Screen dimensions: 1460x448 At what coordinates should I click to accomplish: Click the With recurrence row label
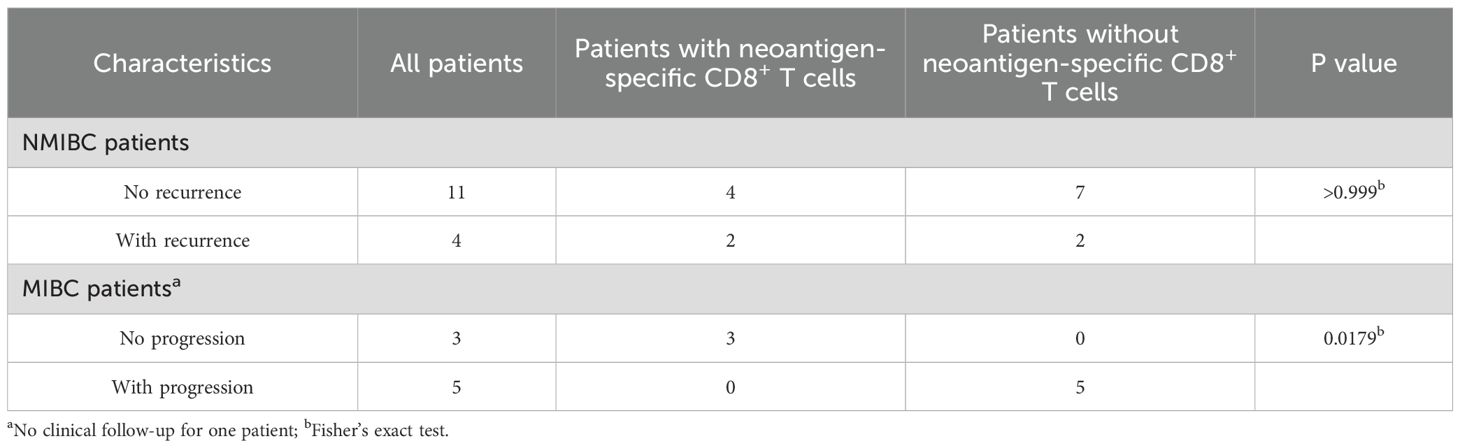tap(181, 240)
